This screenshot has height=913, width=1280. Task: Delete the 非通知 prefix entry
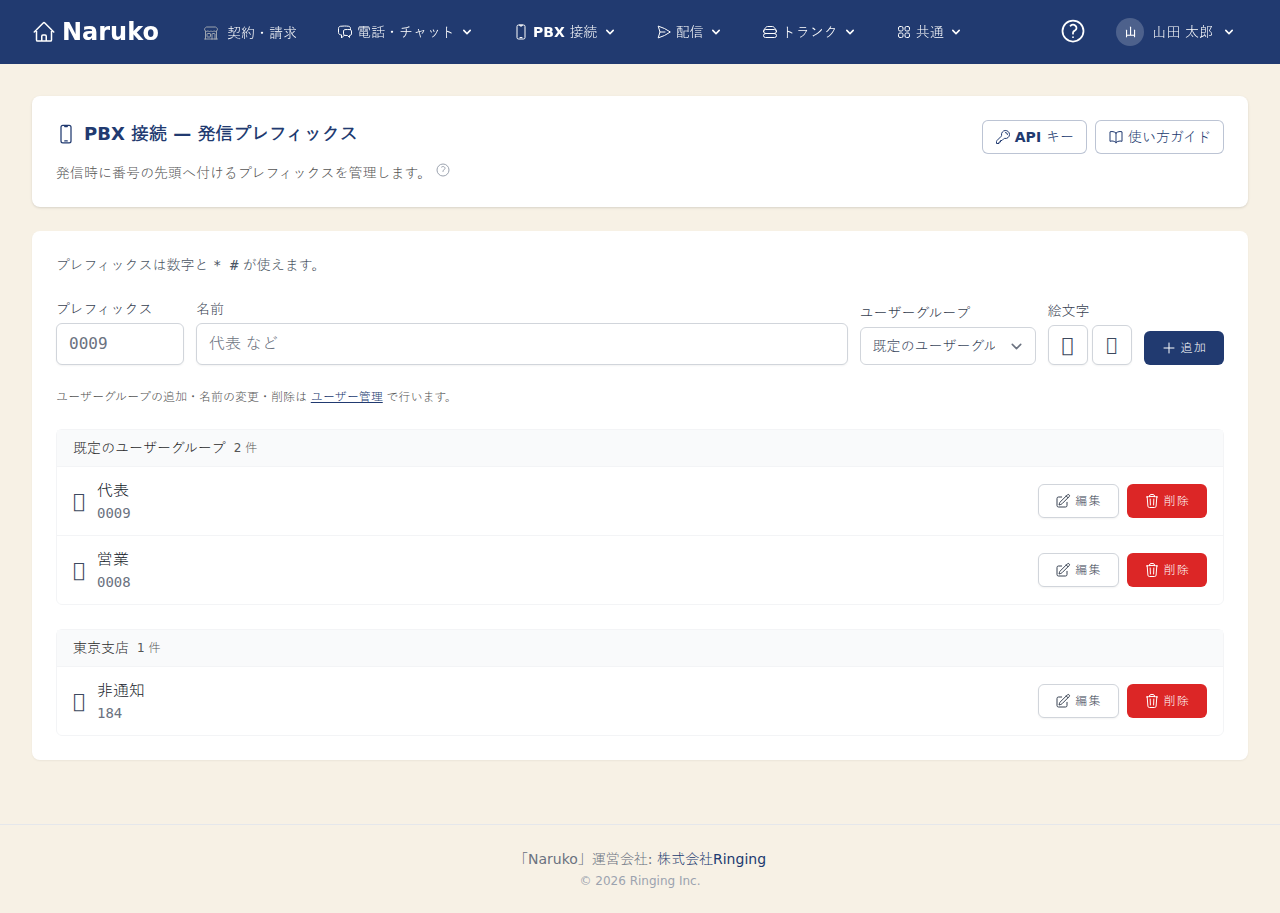click(x=1167, y=701)
